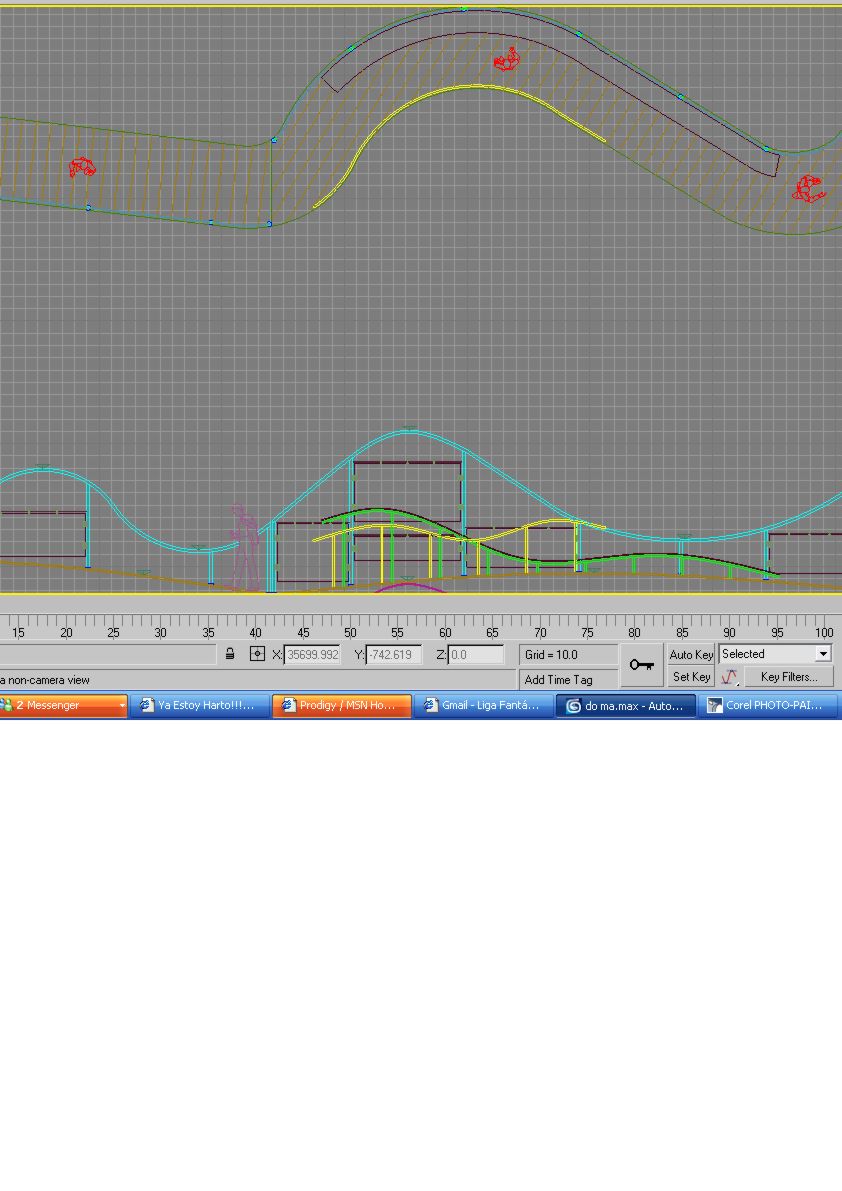Switch to Gmail - Liga Fantá taskbar window
842x1191 pixels.
click(484, 706)
